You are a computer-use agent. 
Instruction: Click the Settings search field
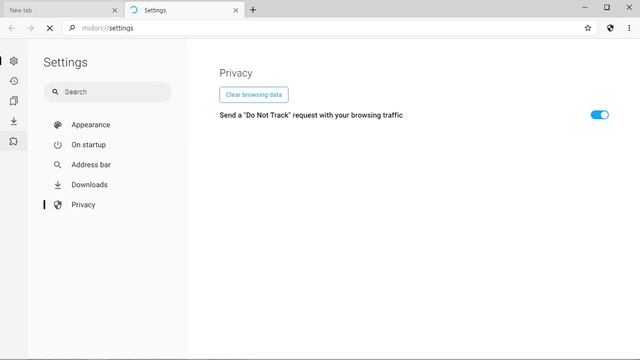click(x=107, y=92)
